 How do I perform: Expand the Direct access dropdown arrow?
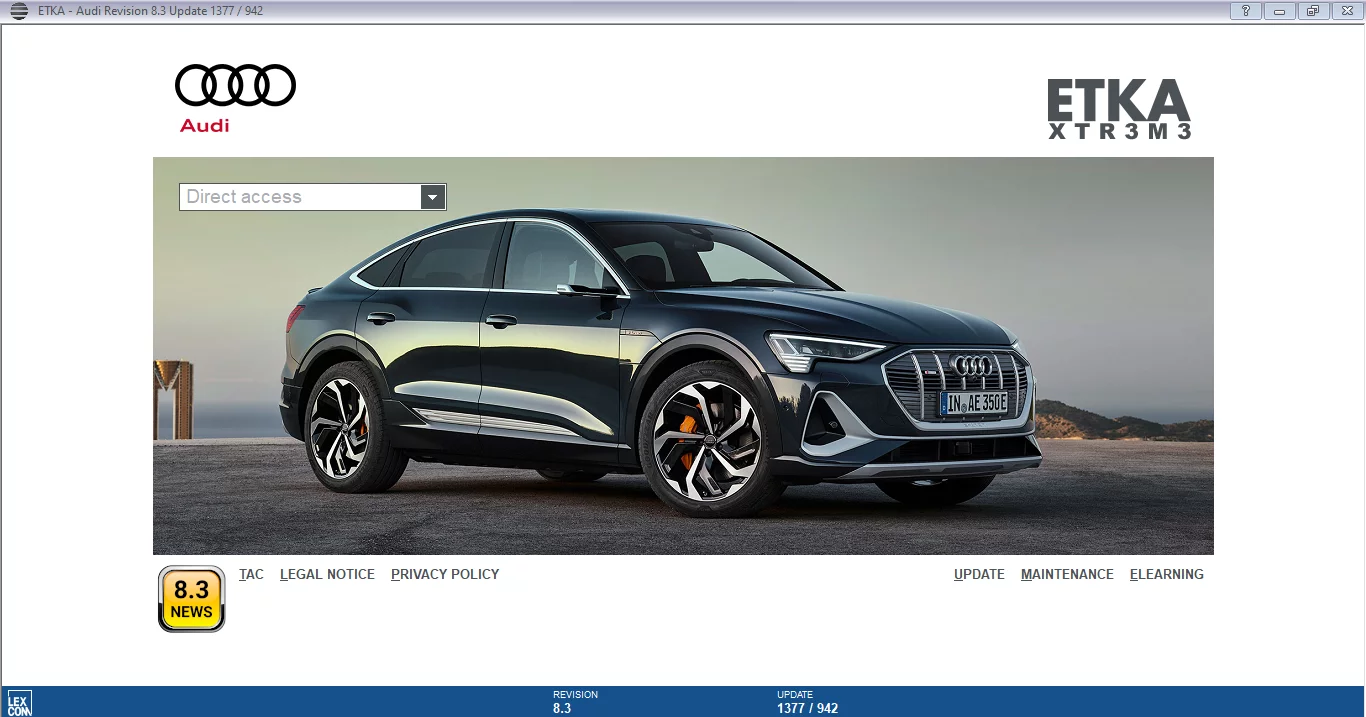[x=432, y=197]
